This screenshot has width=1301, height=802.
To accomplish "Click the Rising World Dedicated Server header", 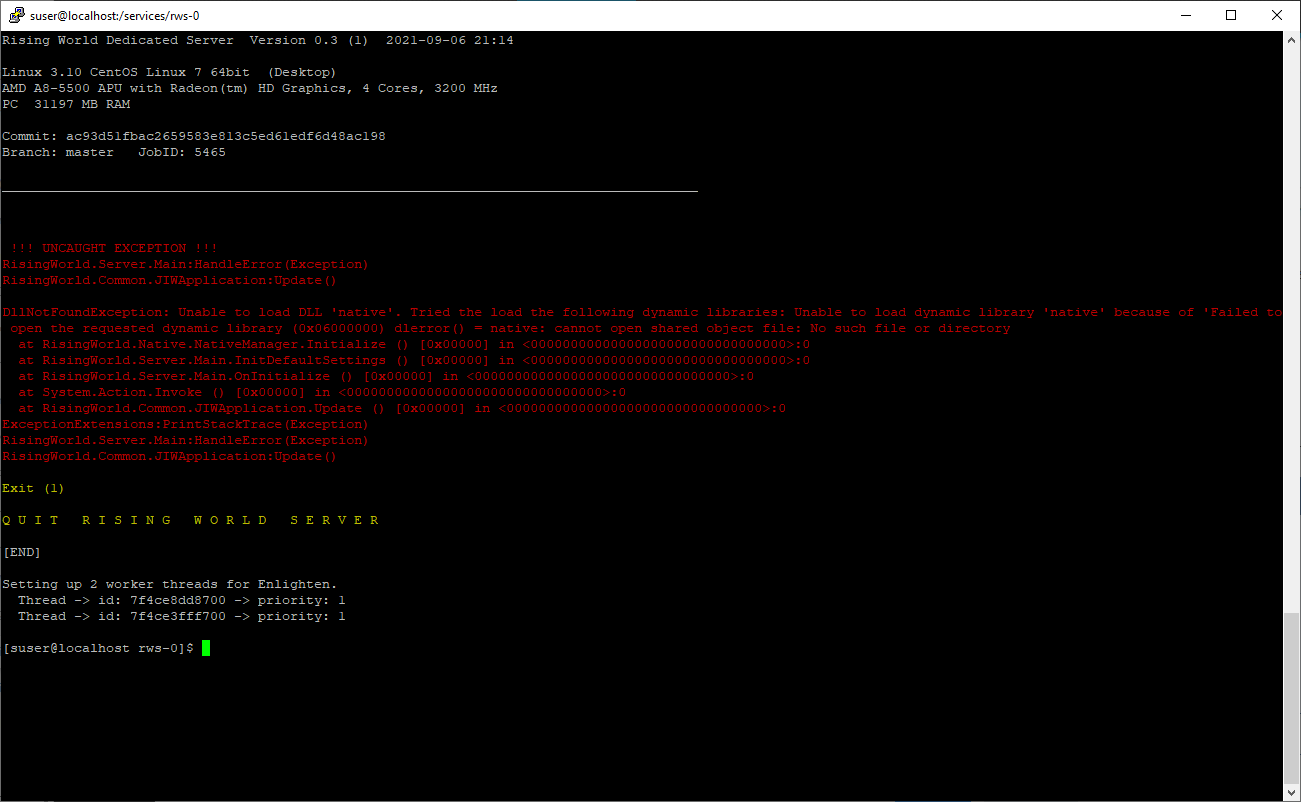I will [x=118, y=40].
